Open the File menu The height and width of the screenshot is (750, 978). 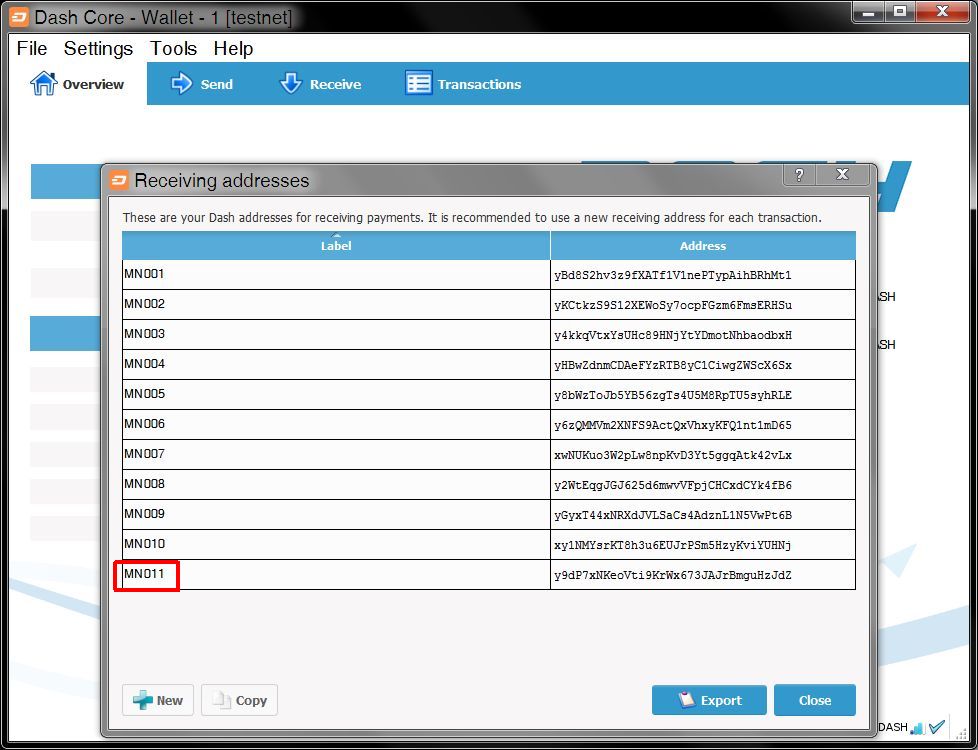pos(32,48)
